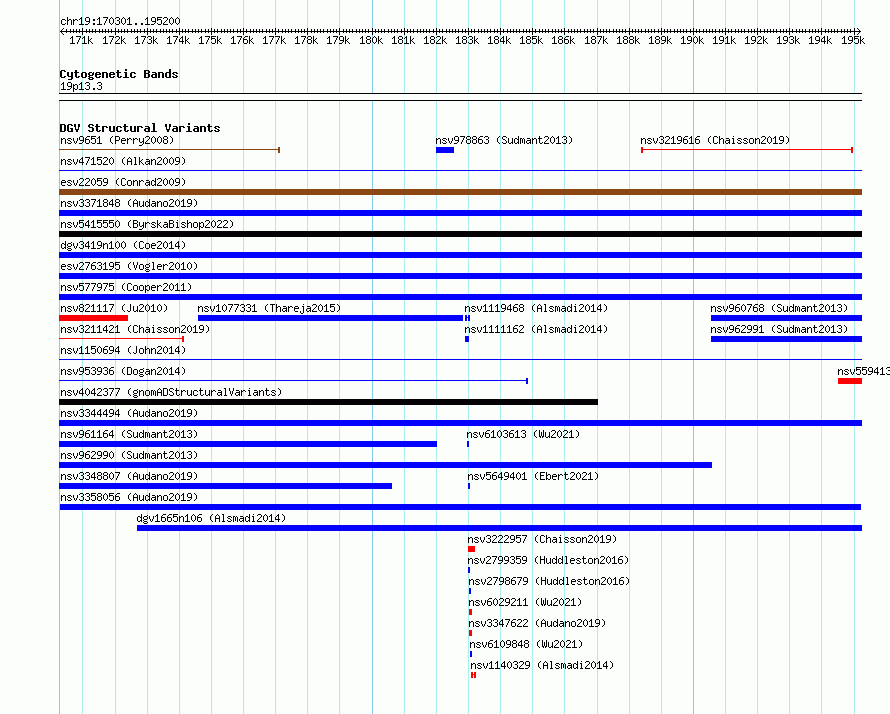Viewport: 890px width, 714px height.
Task: Click nsv960768 (Sudmant2013) label
Action: [x=779, y=308]
